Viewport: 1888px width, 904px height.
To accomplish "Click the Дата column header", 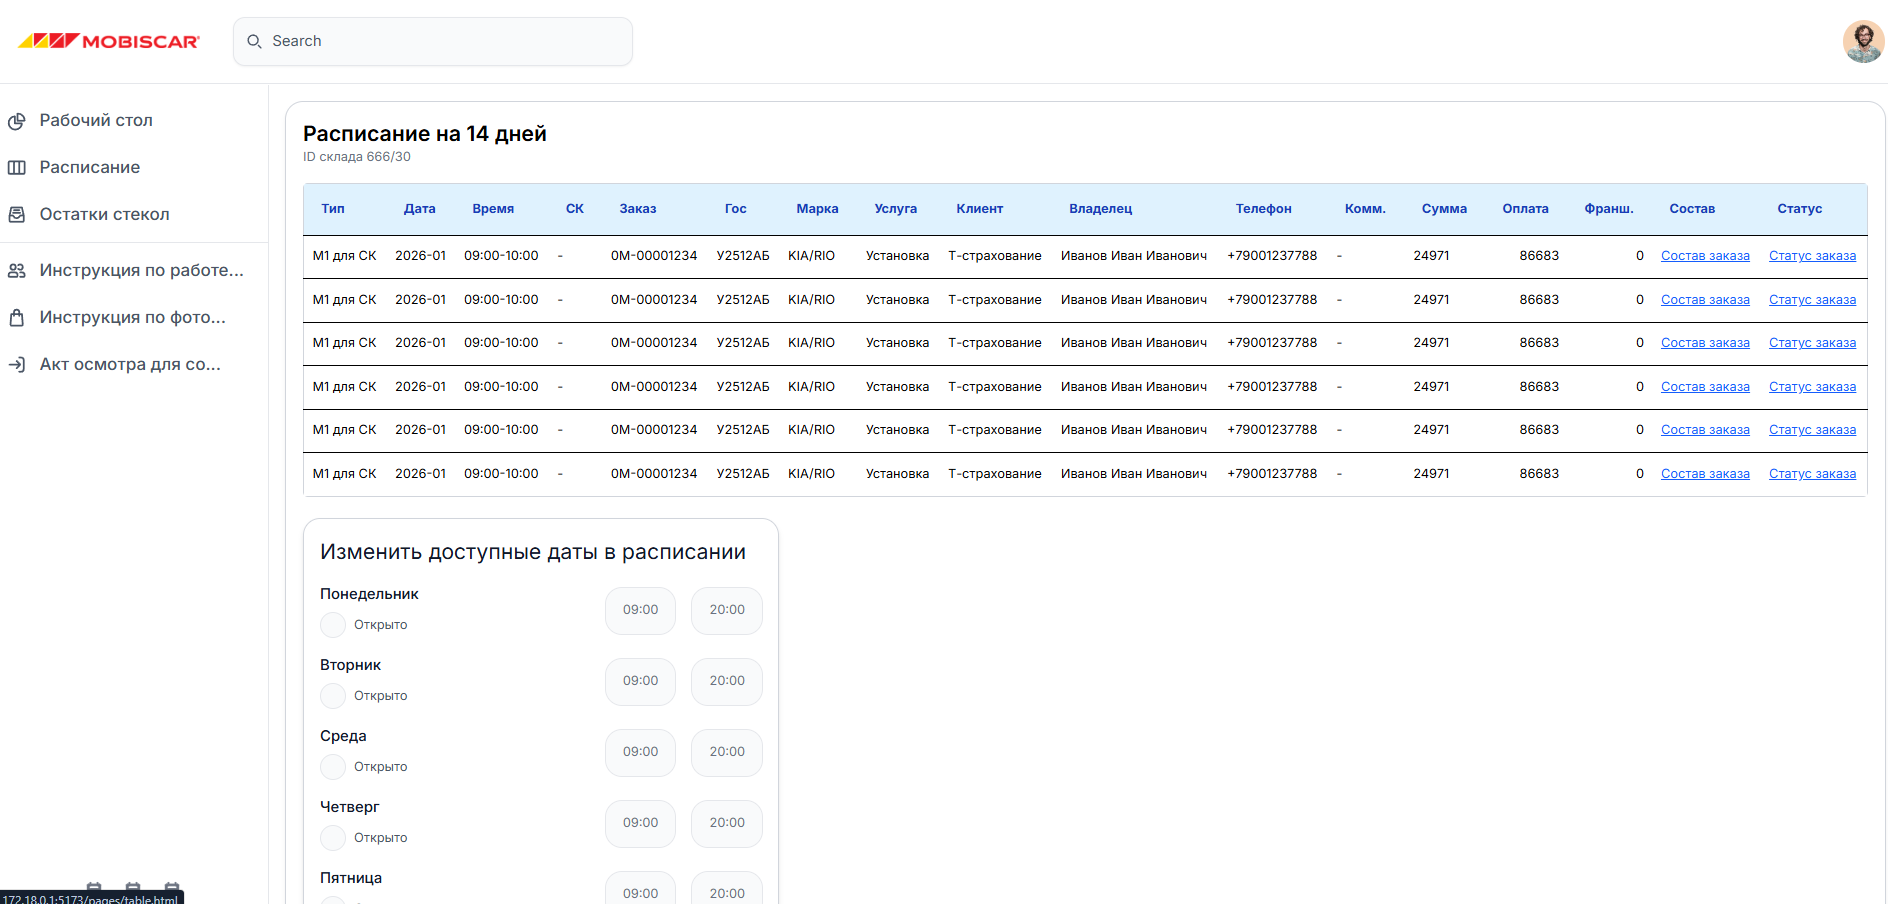I will click(x=420, y=209).
